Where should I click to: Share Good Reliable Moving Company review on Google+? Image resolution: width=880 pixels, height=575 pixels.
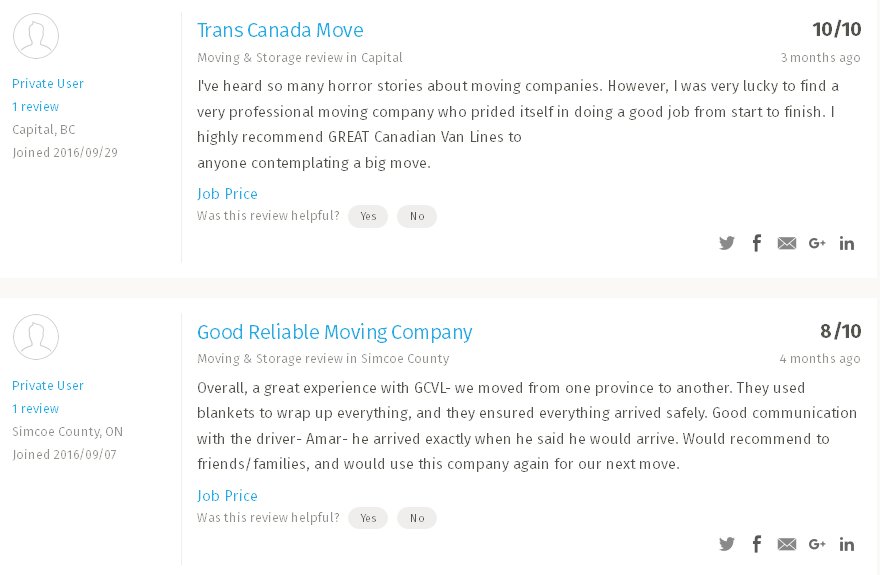pyautogui.click(x=817, y=545)
